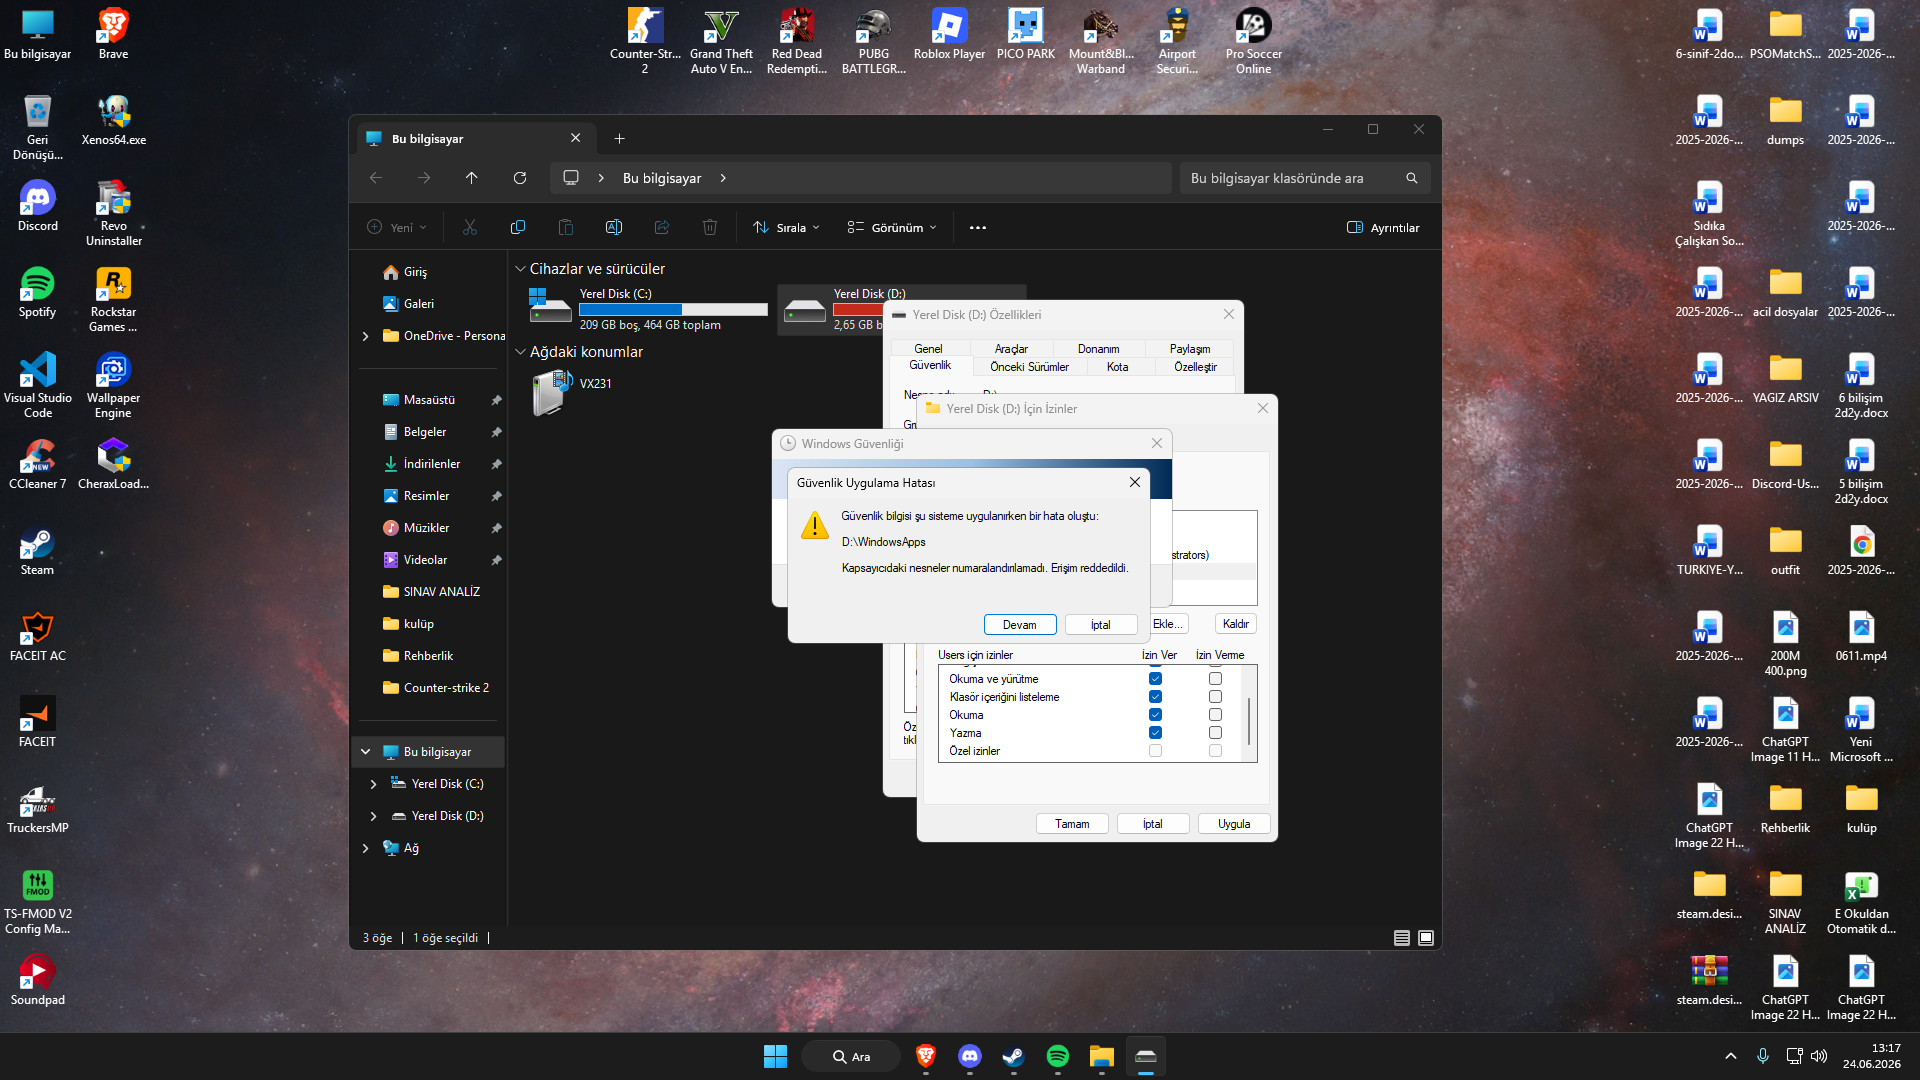The height and width of the screenshot is (1080, 1920).
Task: Open the Araçlar tab in disk properties
Action: [1011, 349]
